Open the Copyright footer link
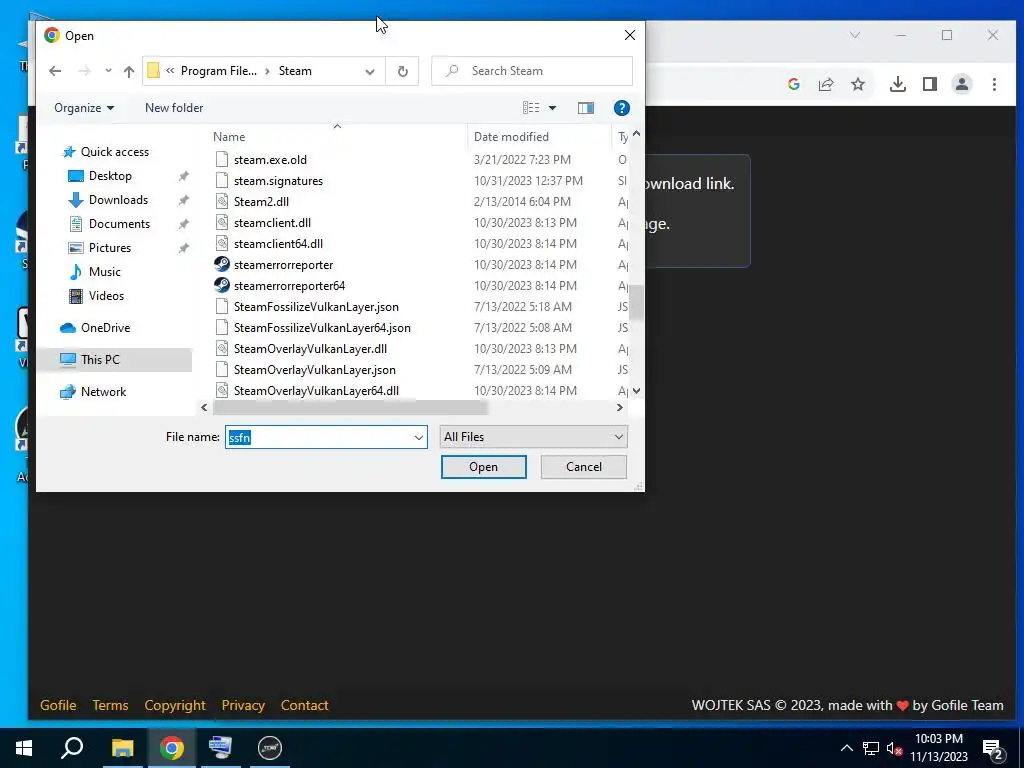This screenshot has height=768, width=1024. click(x=174, y=705)
